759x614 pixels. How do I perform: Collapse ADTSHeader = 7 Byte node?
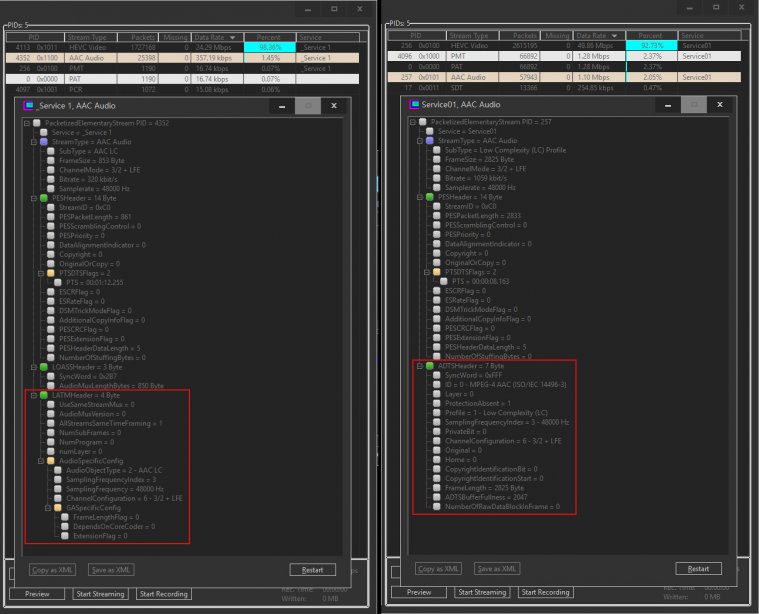tap(420, 366)
